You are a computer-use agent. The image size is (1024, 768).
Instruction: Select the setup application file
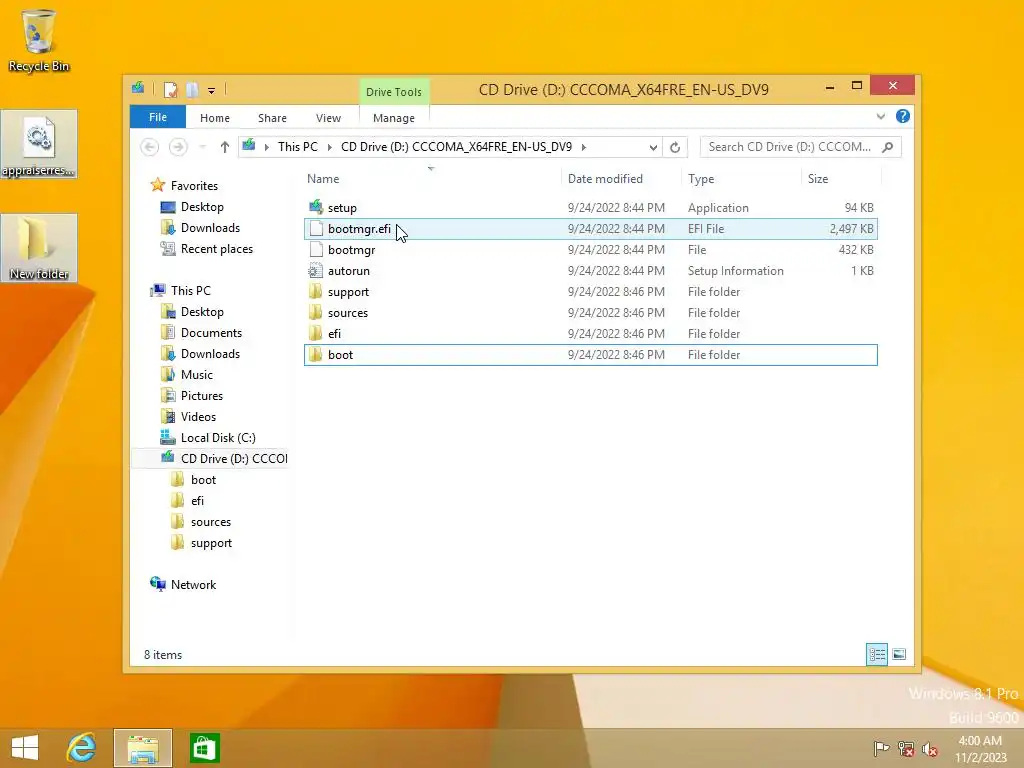coord(590,208)
